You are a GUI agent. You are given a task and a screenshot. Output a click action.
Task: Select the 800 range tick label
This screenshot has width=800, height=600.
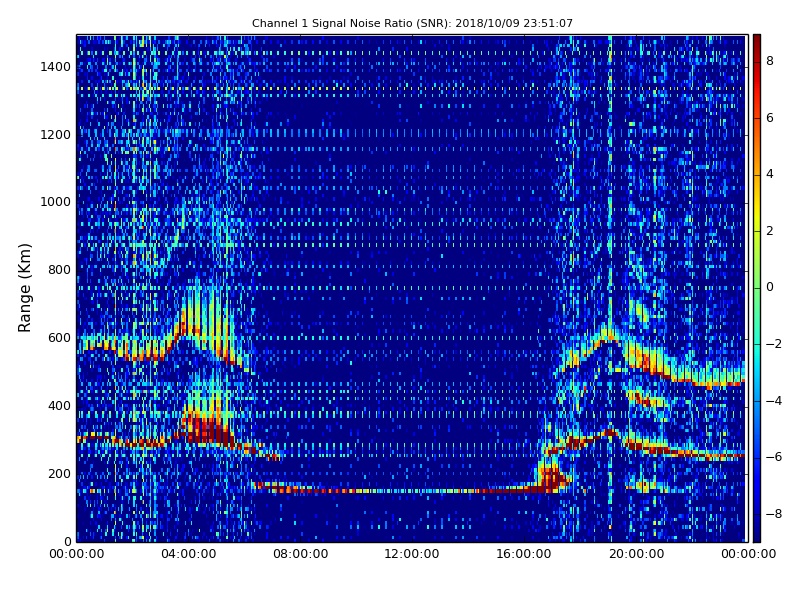[x=59, y=270]
